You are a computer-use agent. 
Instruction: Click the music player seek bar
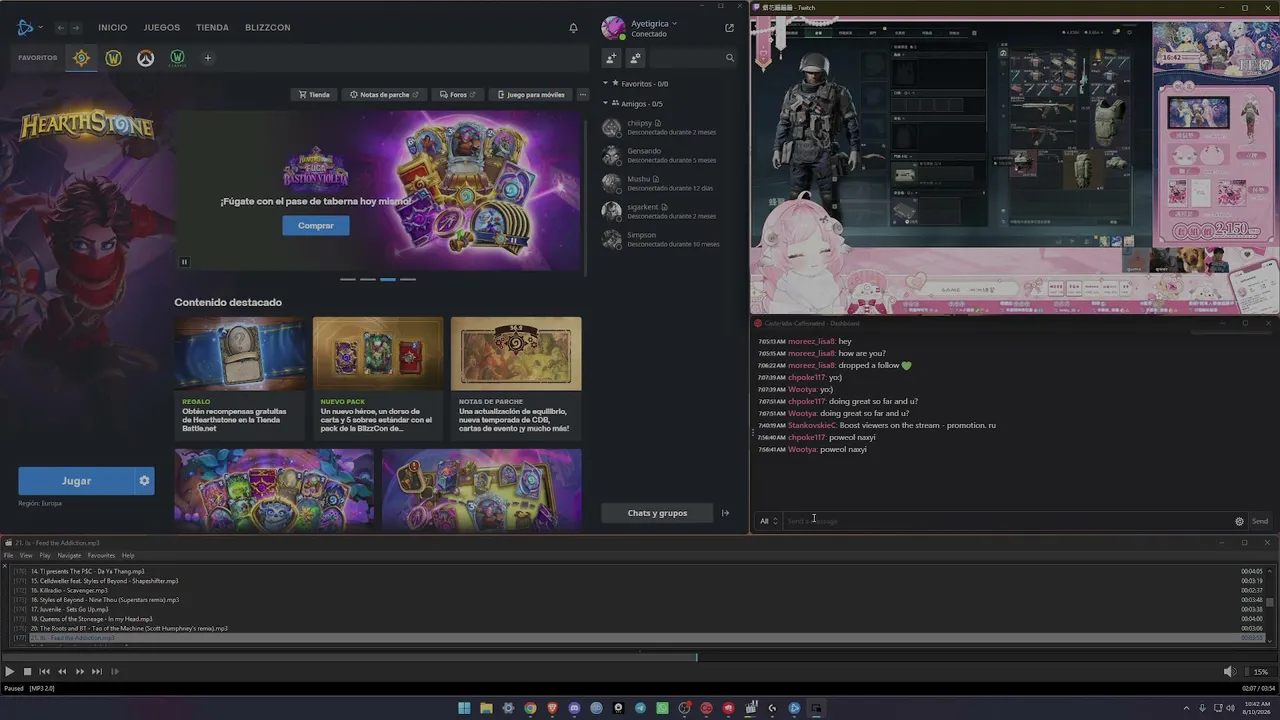pyautogui.click(x=640, y=657)
